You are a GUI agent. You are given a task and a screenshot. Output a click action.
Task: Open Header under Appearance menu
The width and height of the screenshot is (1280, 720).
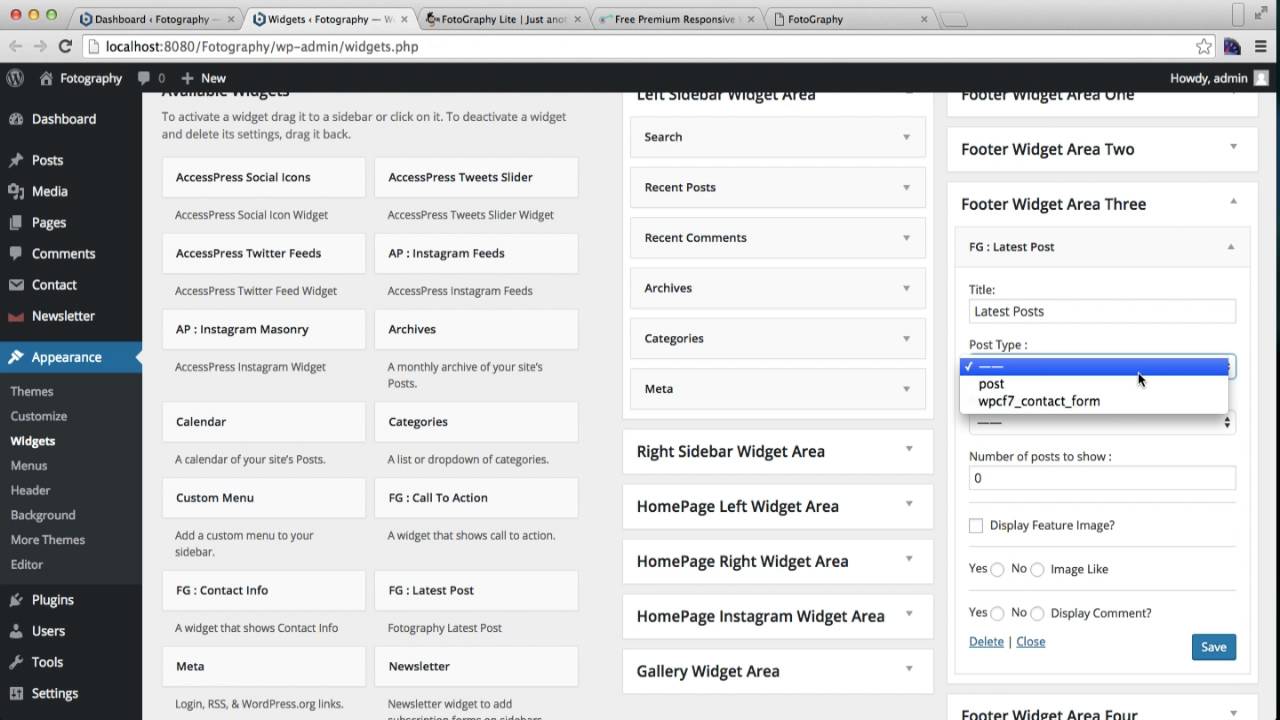[x=30, y=490]
